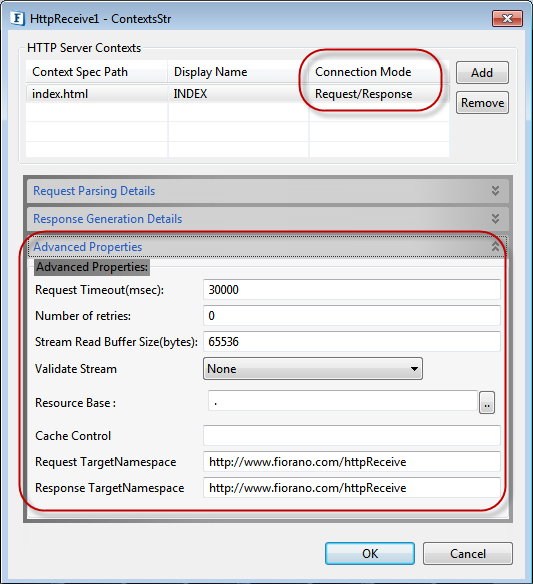Click the Fiorano app icon in title bar
This screenshot has height=584, width=533.
click(18, 19)
